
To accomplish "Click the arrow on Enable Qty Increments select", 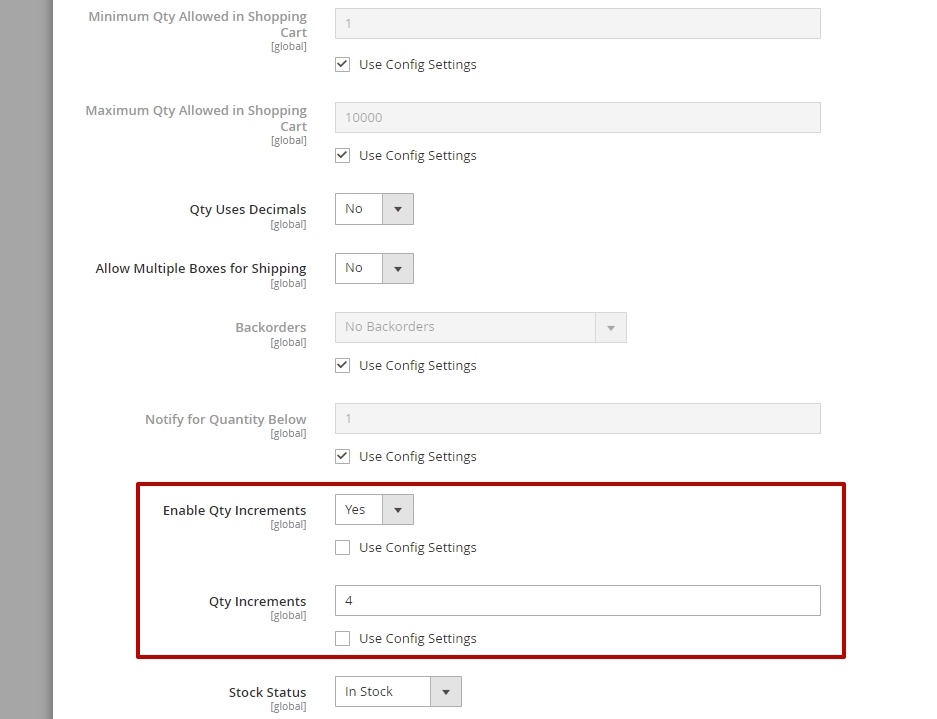I will (x=398, y=510).
